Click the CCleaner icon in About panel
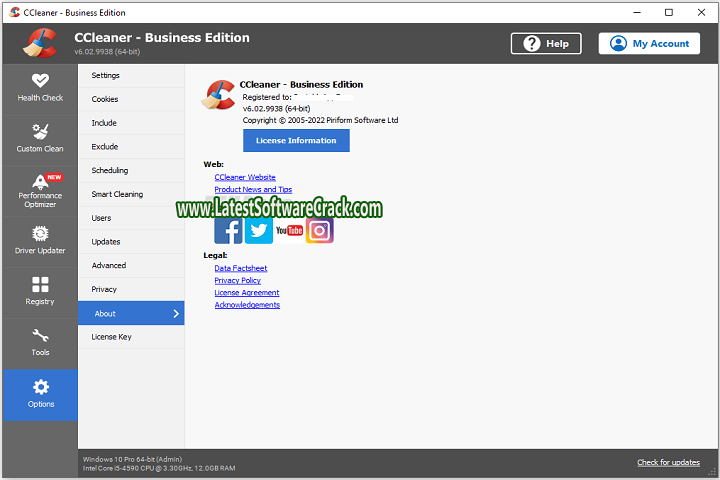Image resolution: width=720 pixels, height=480 pixels. point(218,95)
